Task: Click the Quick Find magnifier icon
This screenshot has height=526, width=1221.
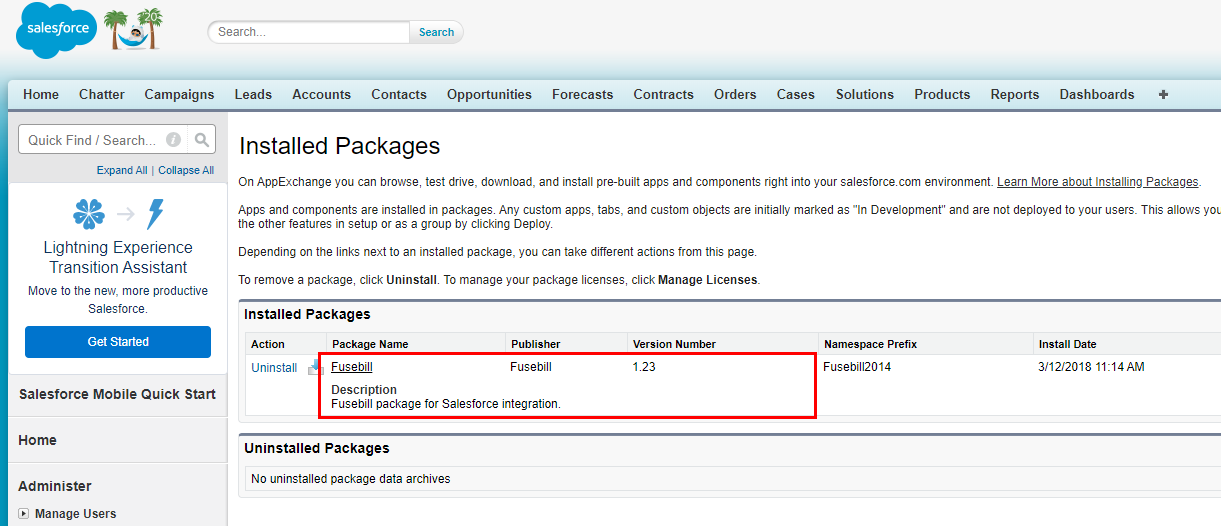Action: coord(202,140)
